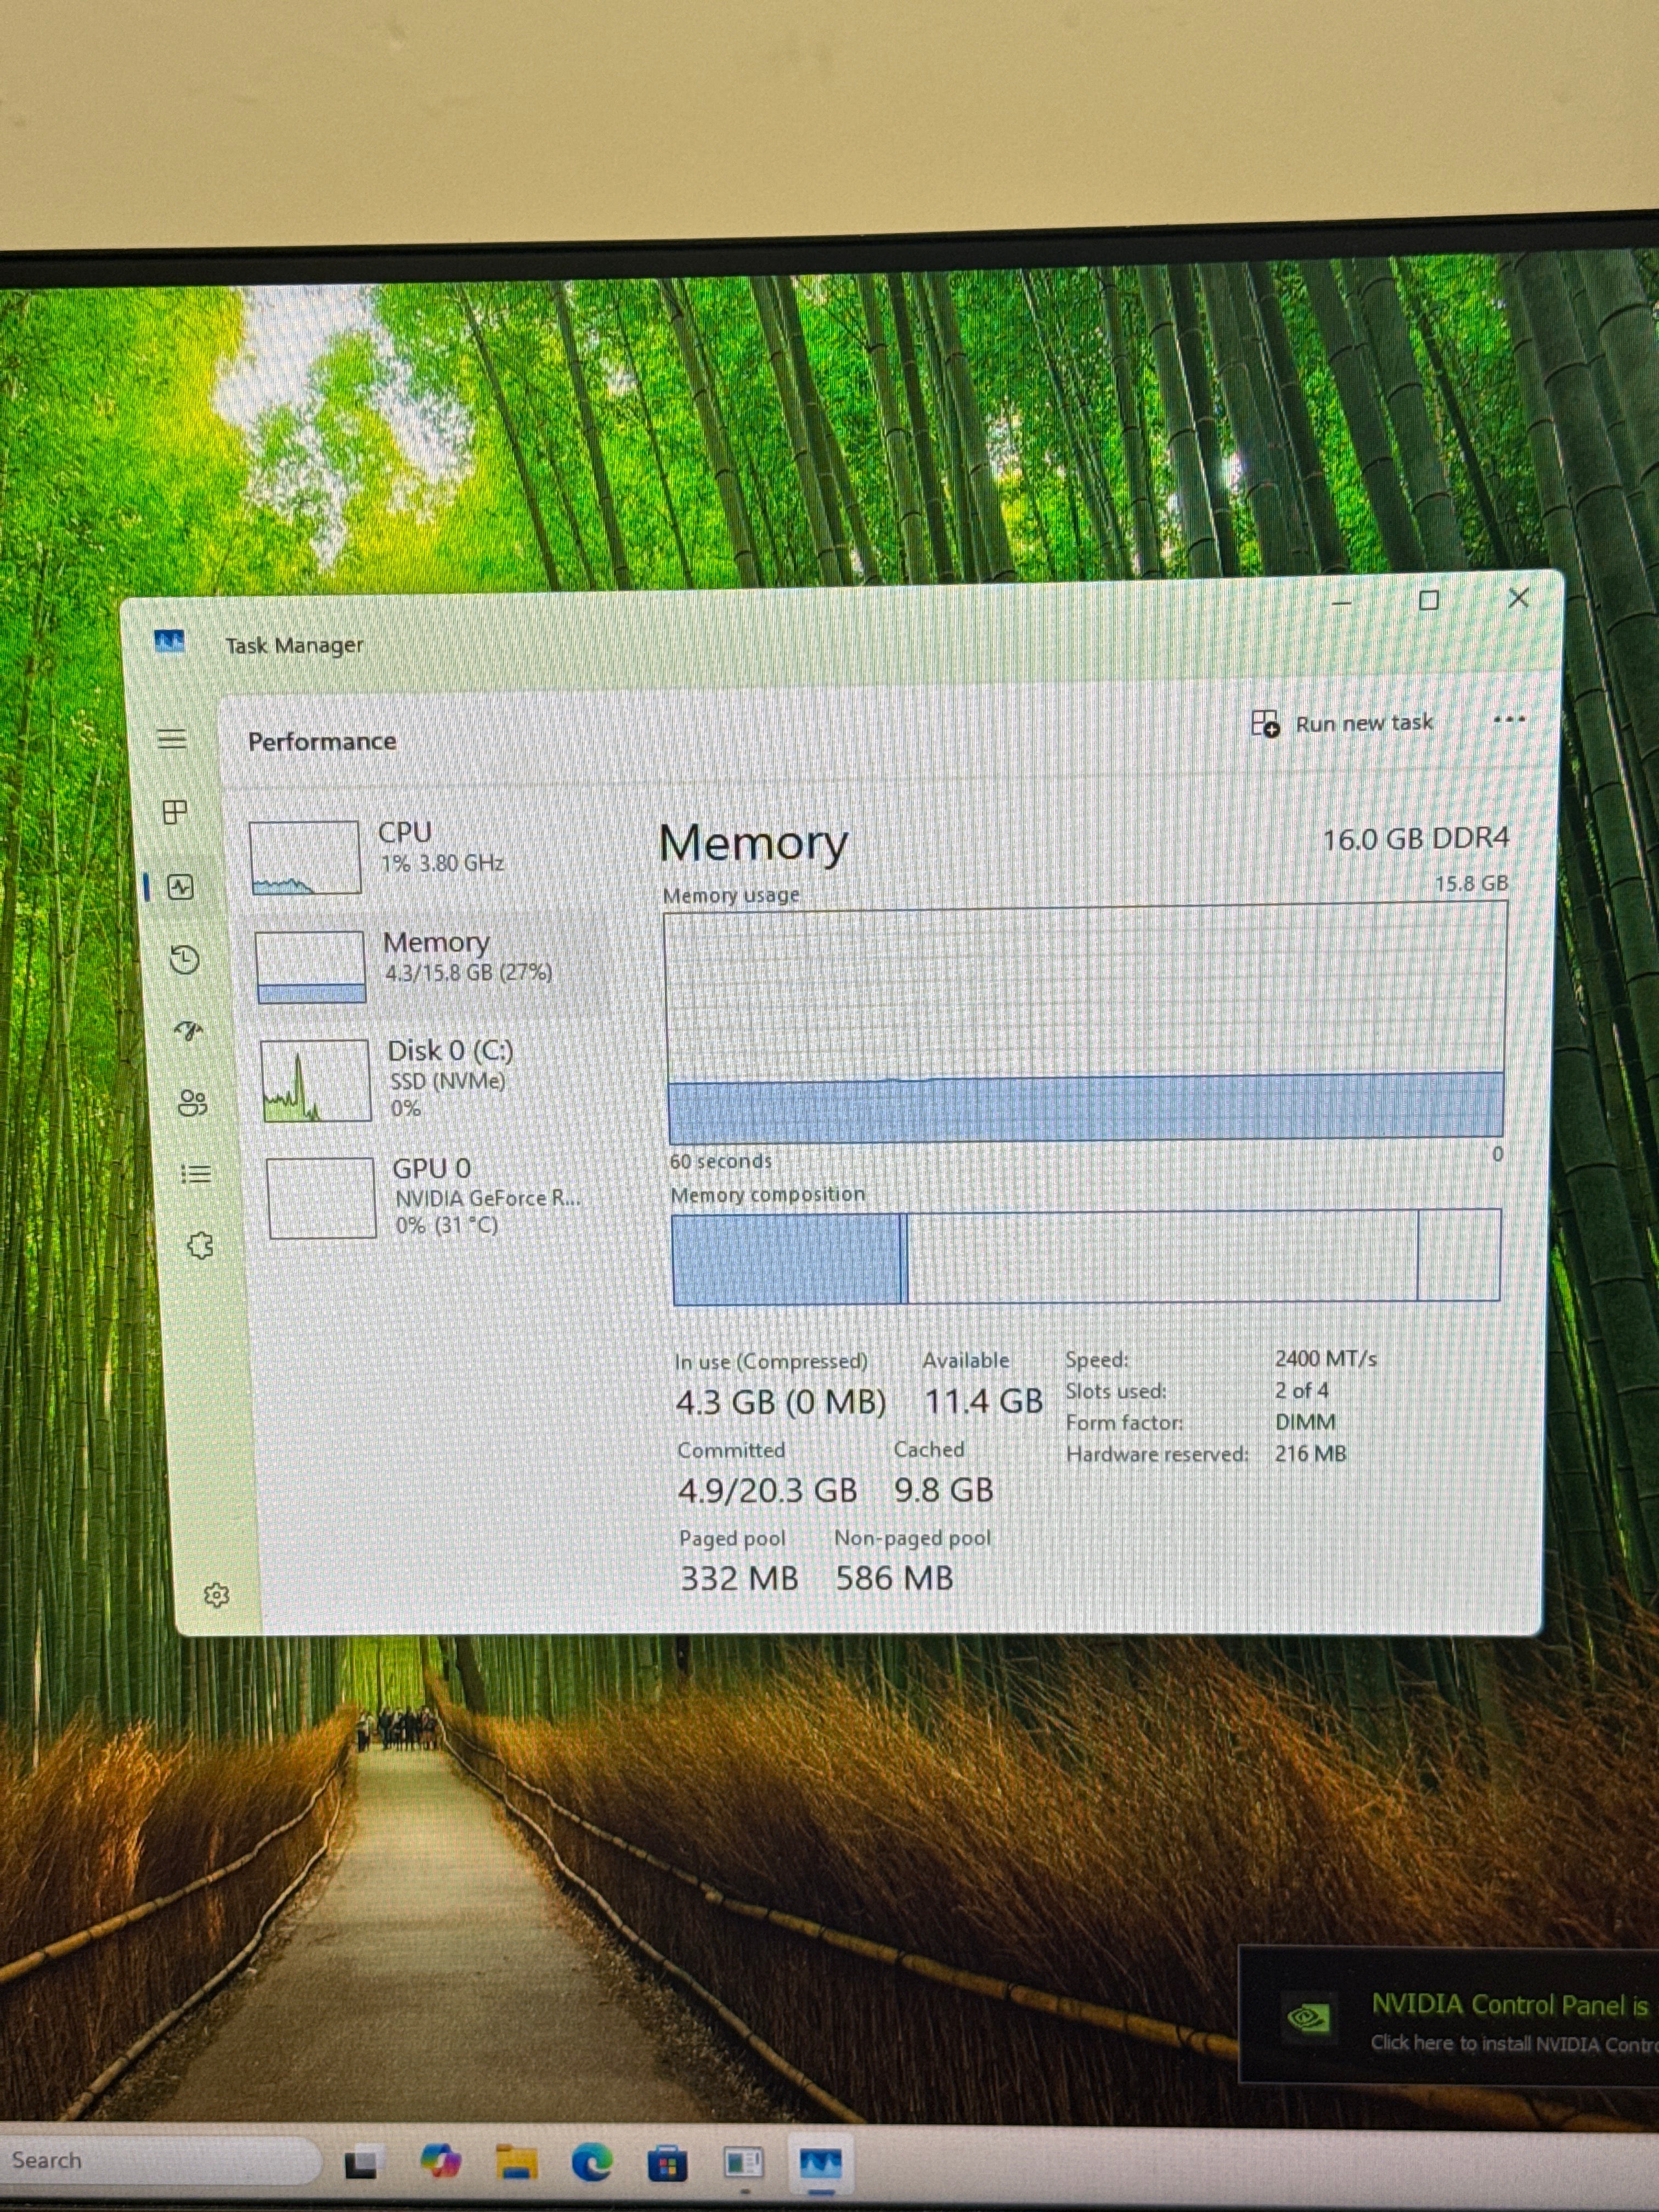Click the Paged pool value 332 MB

pyautogui.click(x=739, y=1578)
